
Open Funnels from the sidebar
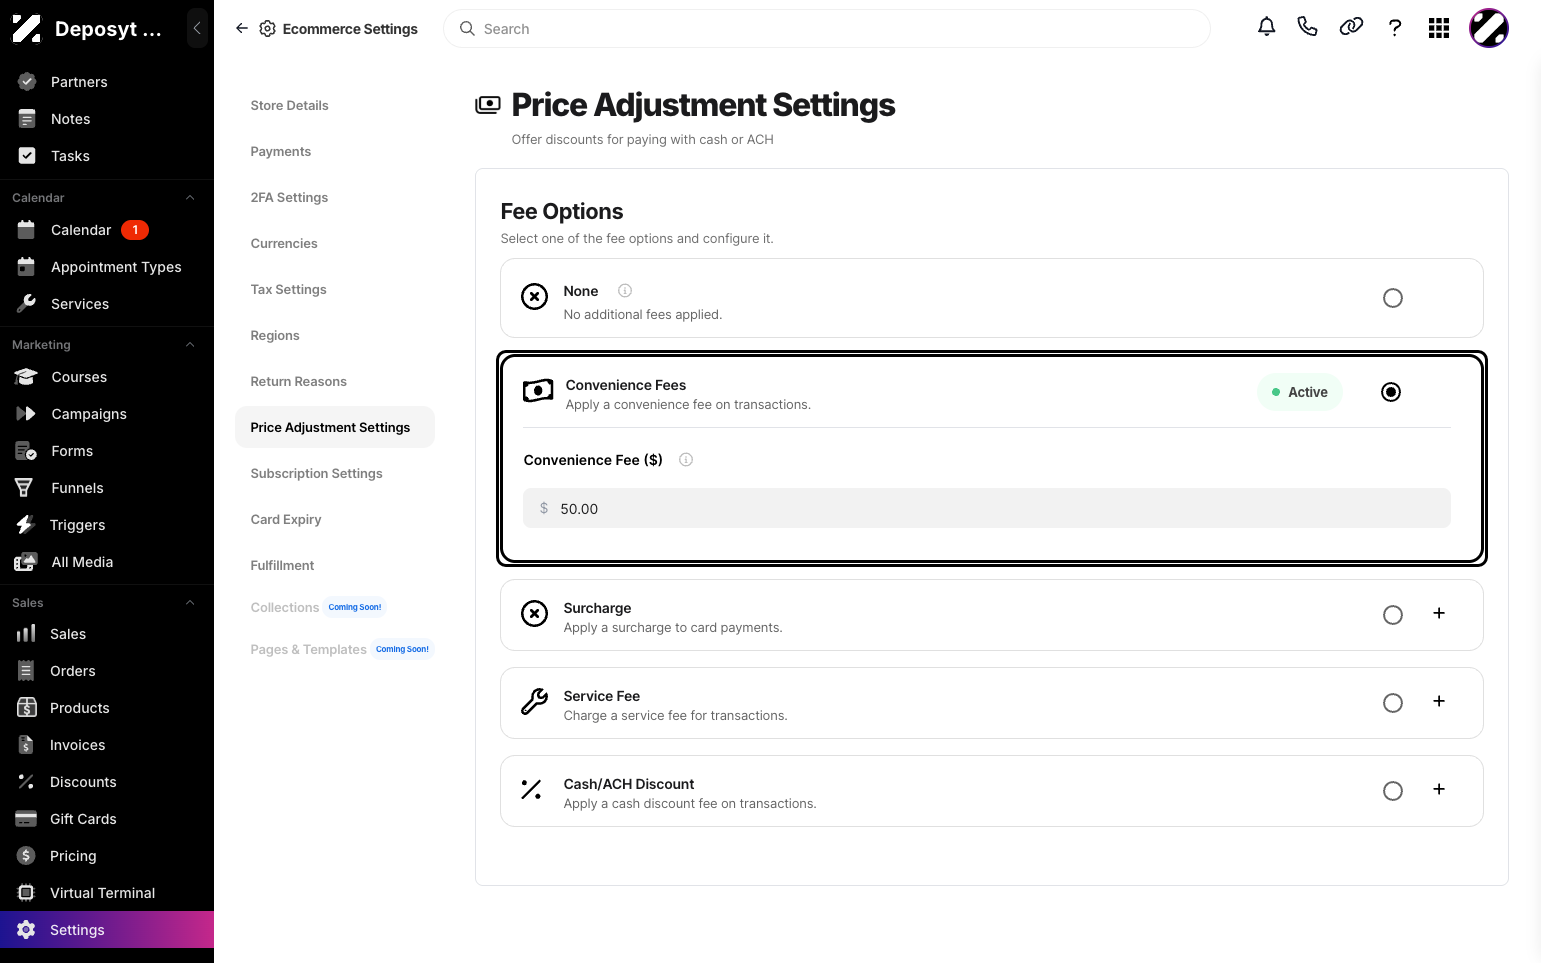coord(107,488)
